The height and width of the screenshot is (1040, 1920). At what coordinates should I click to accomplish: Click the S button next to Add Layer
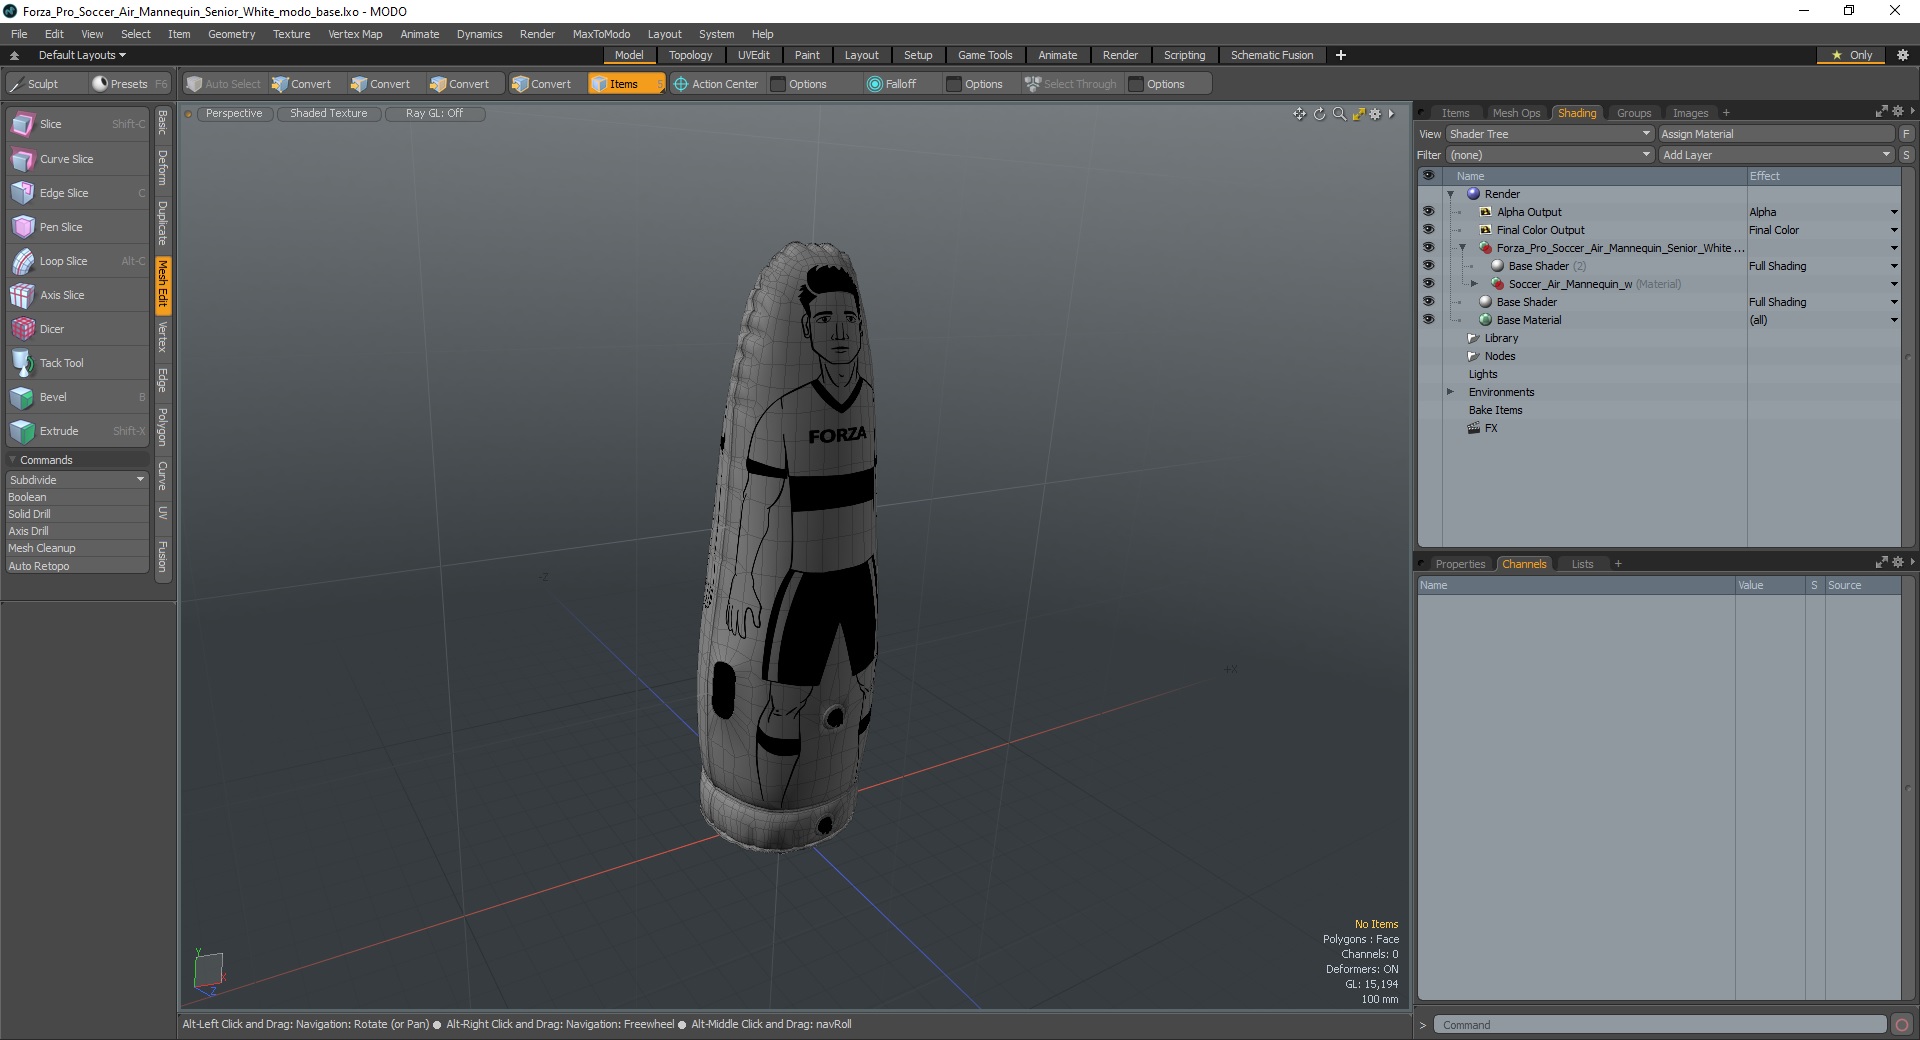coord(1906,155)
